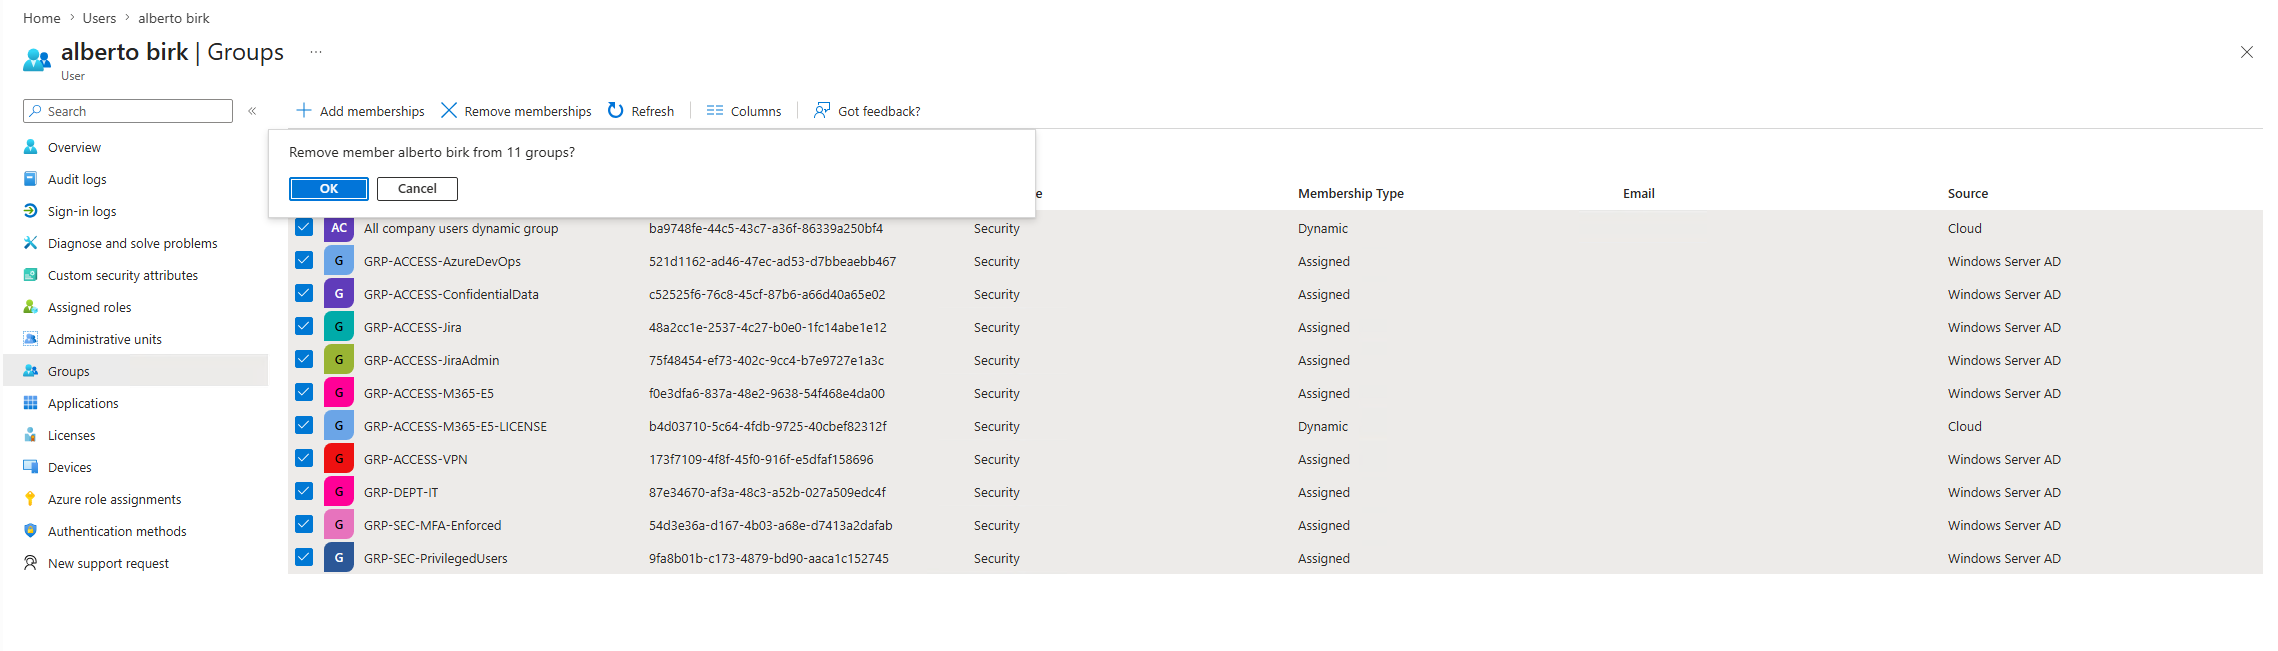This screenshot has height=651, width=2278.
Task: Click the alberto birk breadcrumb
Action: pyautogui.click(x=174, y=18)
